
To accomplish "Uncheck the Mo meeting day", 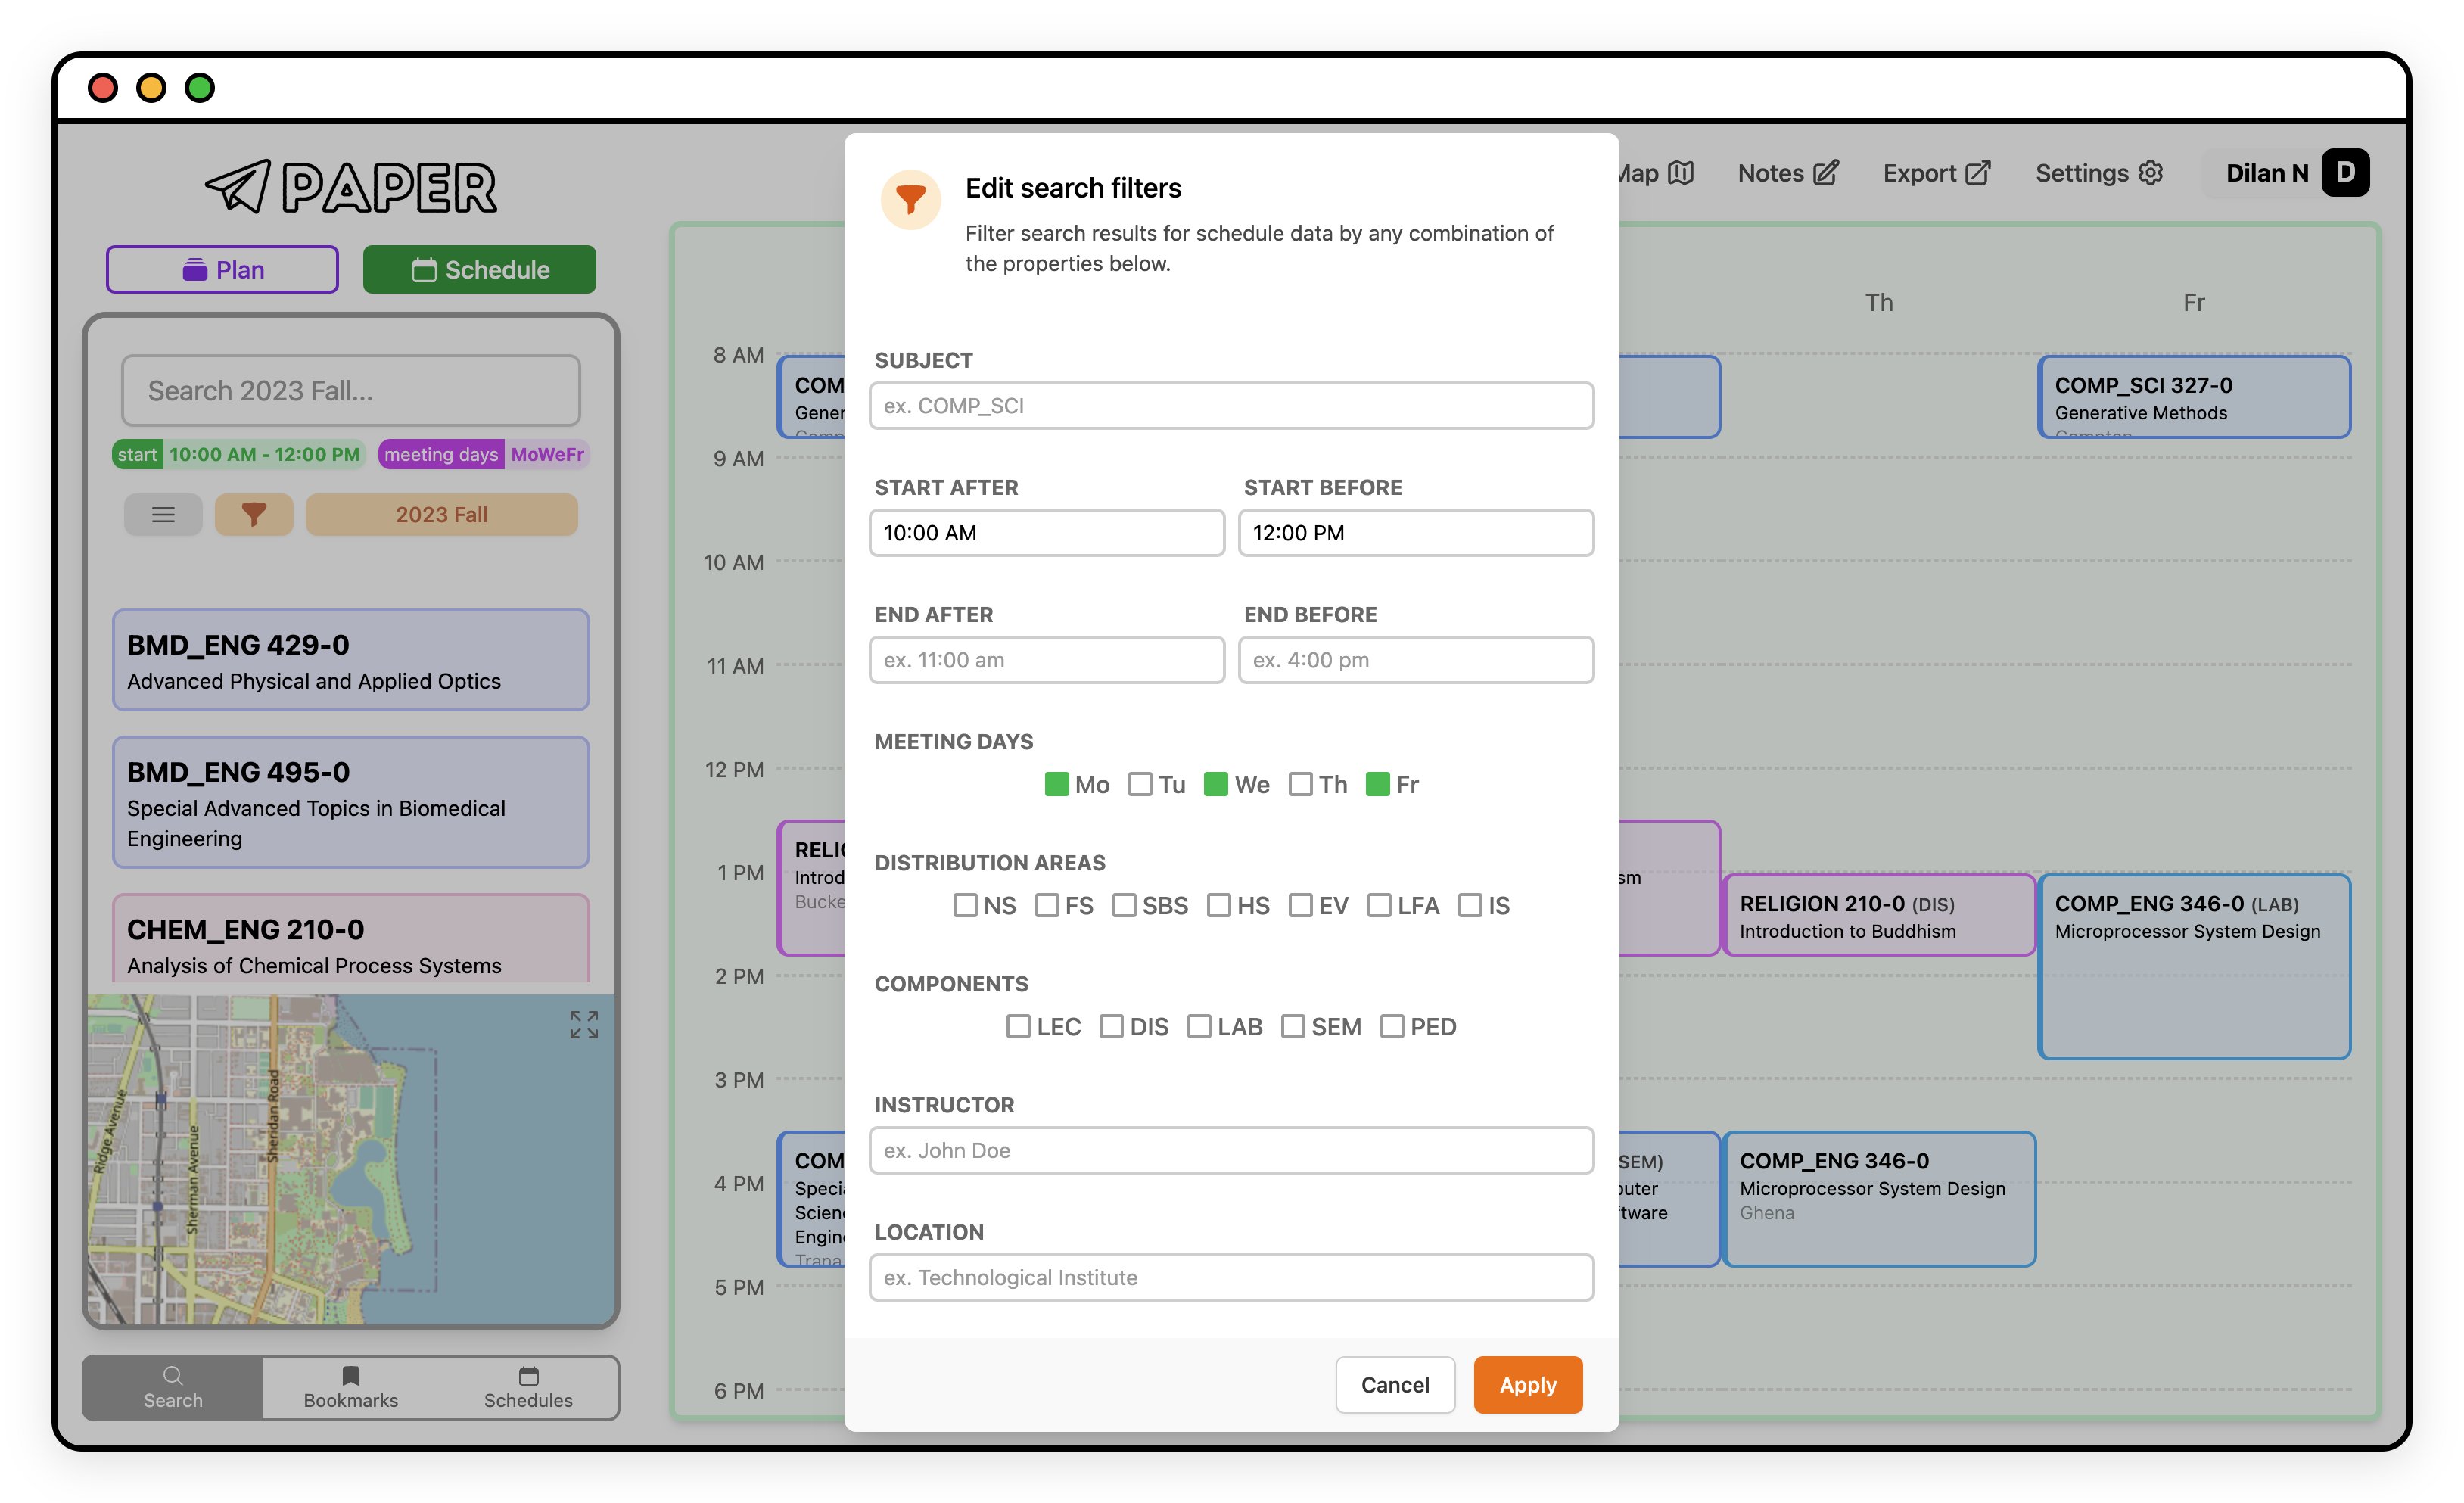I will [1056, 784].
